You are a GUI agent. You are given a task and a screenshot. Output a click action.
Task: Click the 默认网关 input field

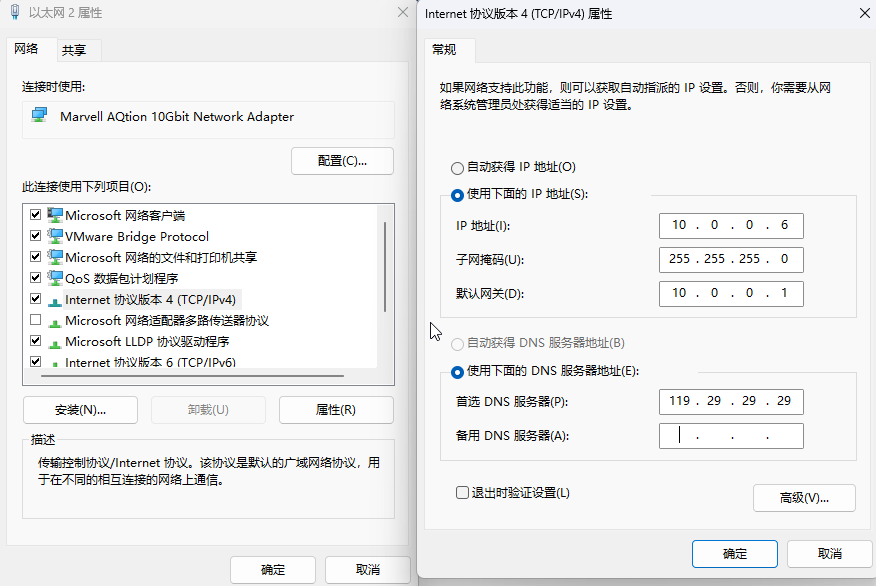[x=731, y=294]
